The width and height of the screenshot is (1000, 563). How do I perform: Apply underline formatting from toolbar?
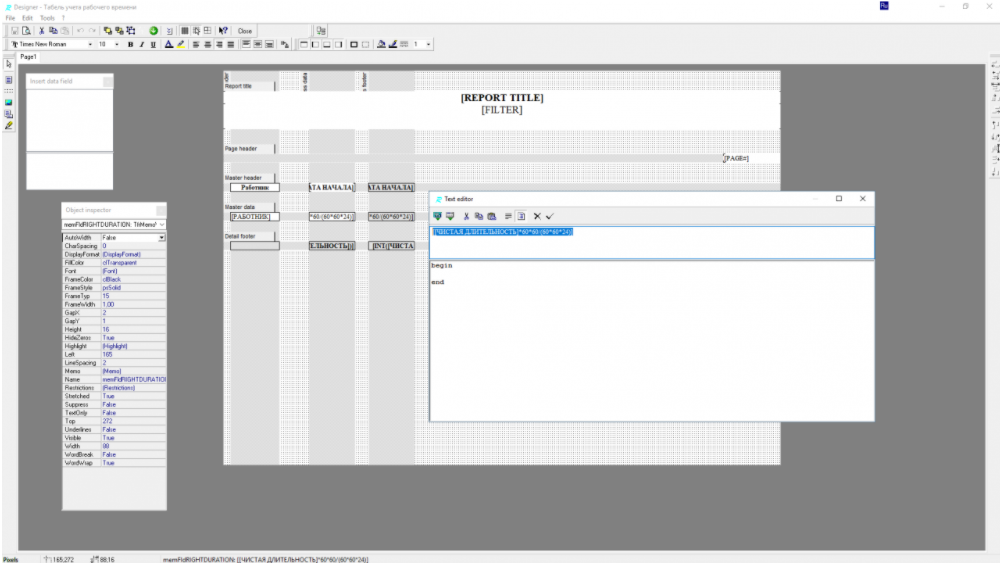152,44
